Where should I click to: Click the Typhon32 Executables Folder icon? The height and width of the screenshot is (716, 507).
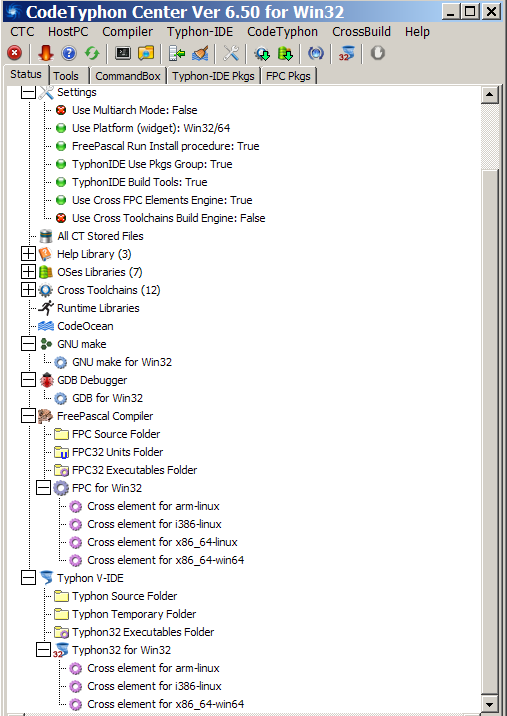pos(61,632)
